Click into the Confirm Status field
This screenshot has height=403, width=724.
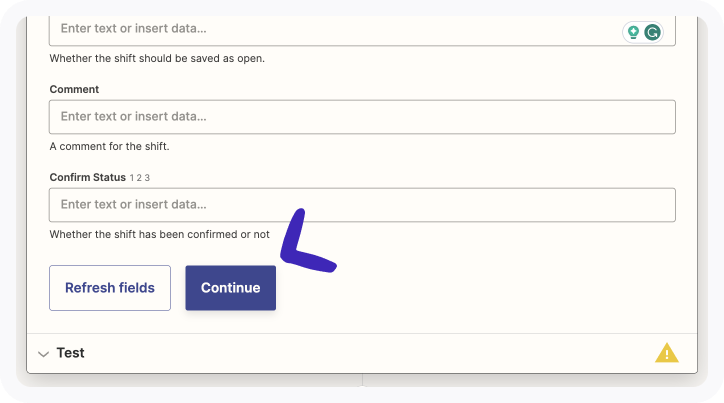pos(362,205)
